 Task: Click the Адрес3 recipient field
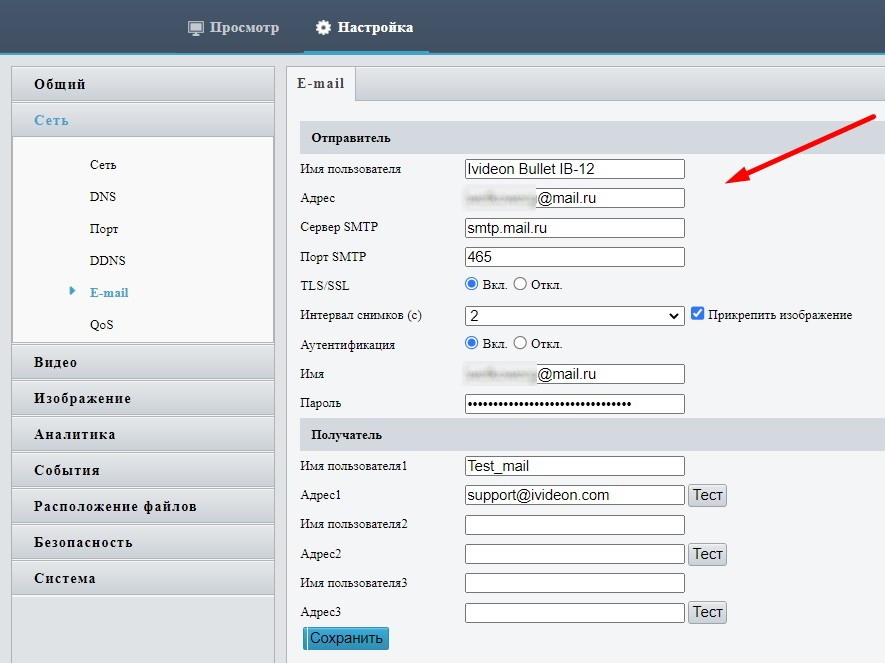pyautogui.click(x=575, y=613)
